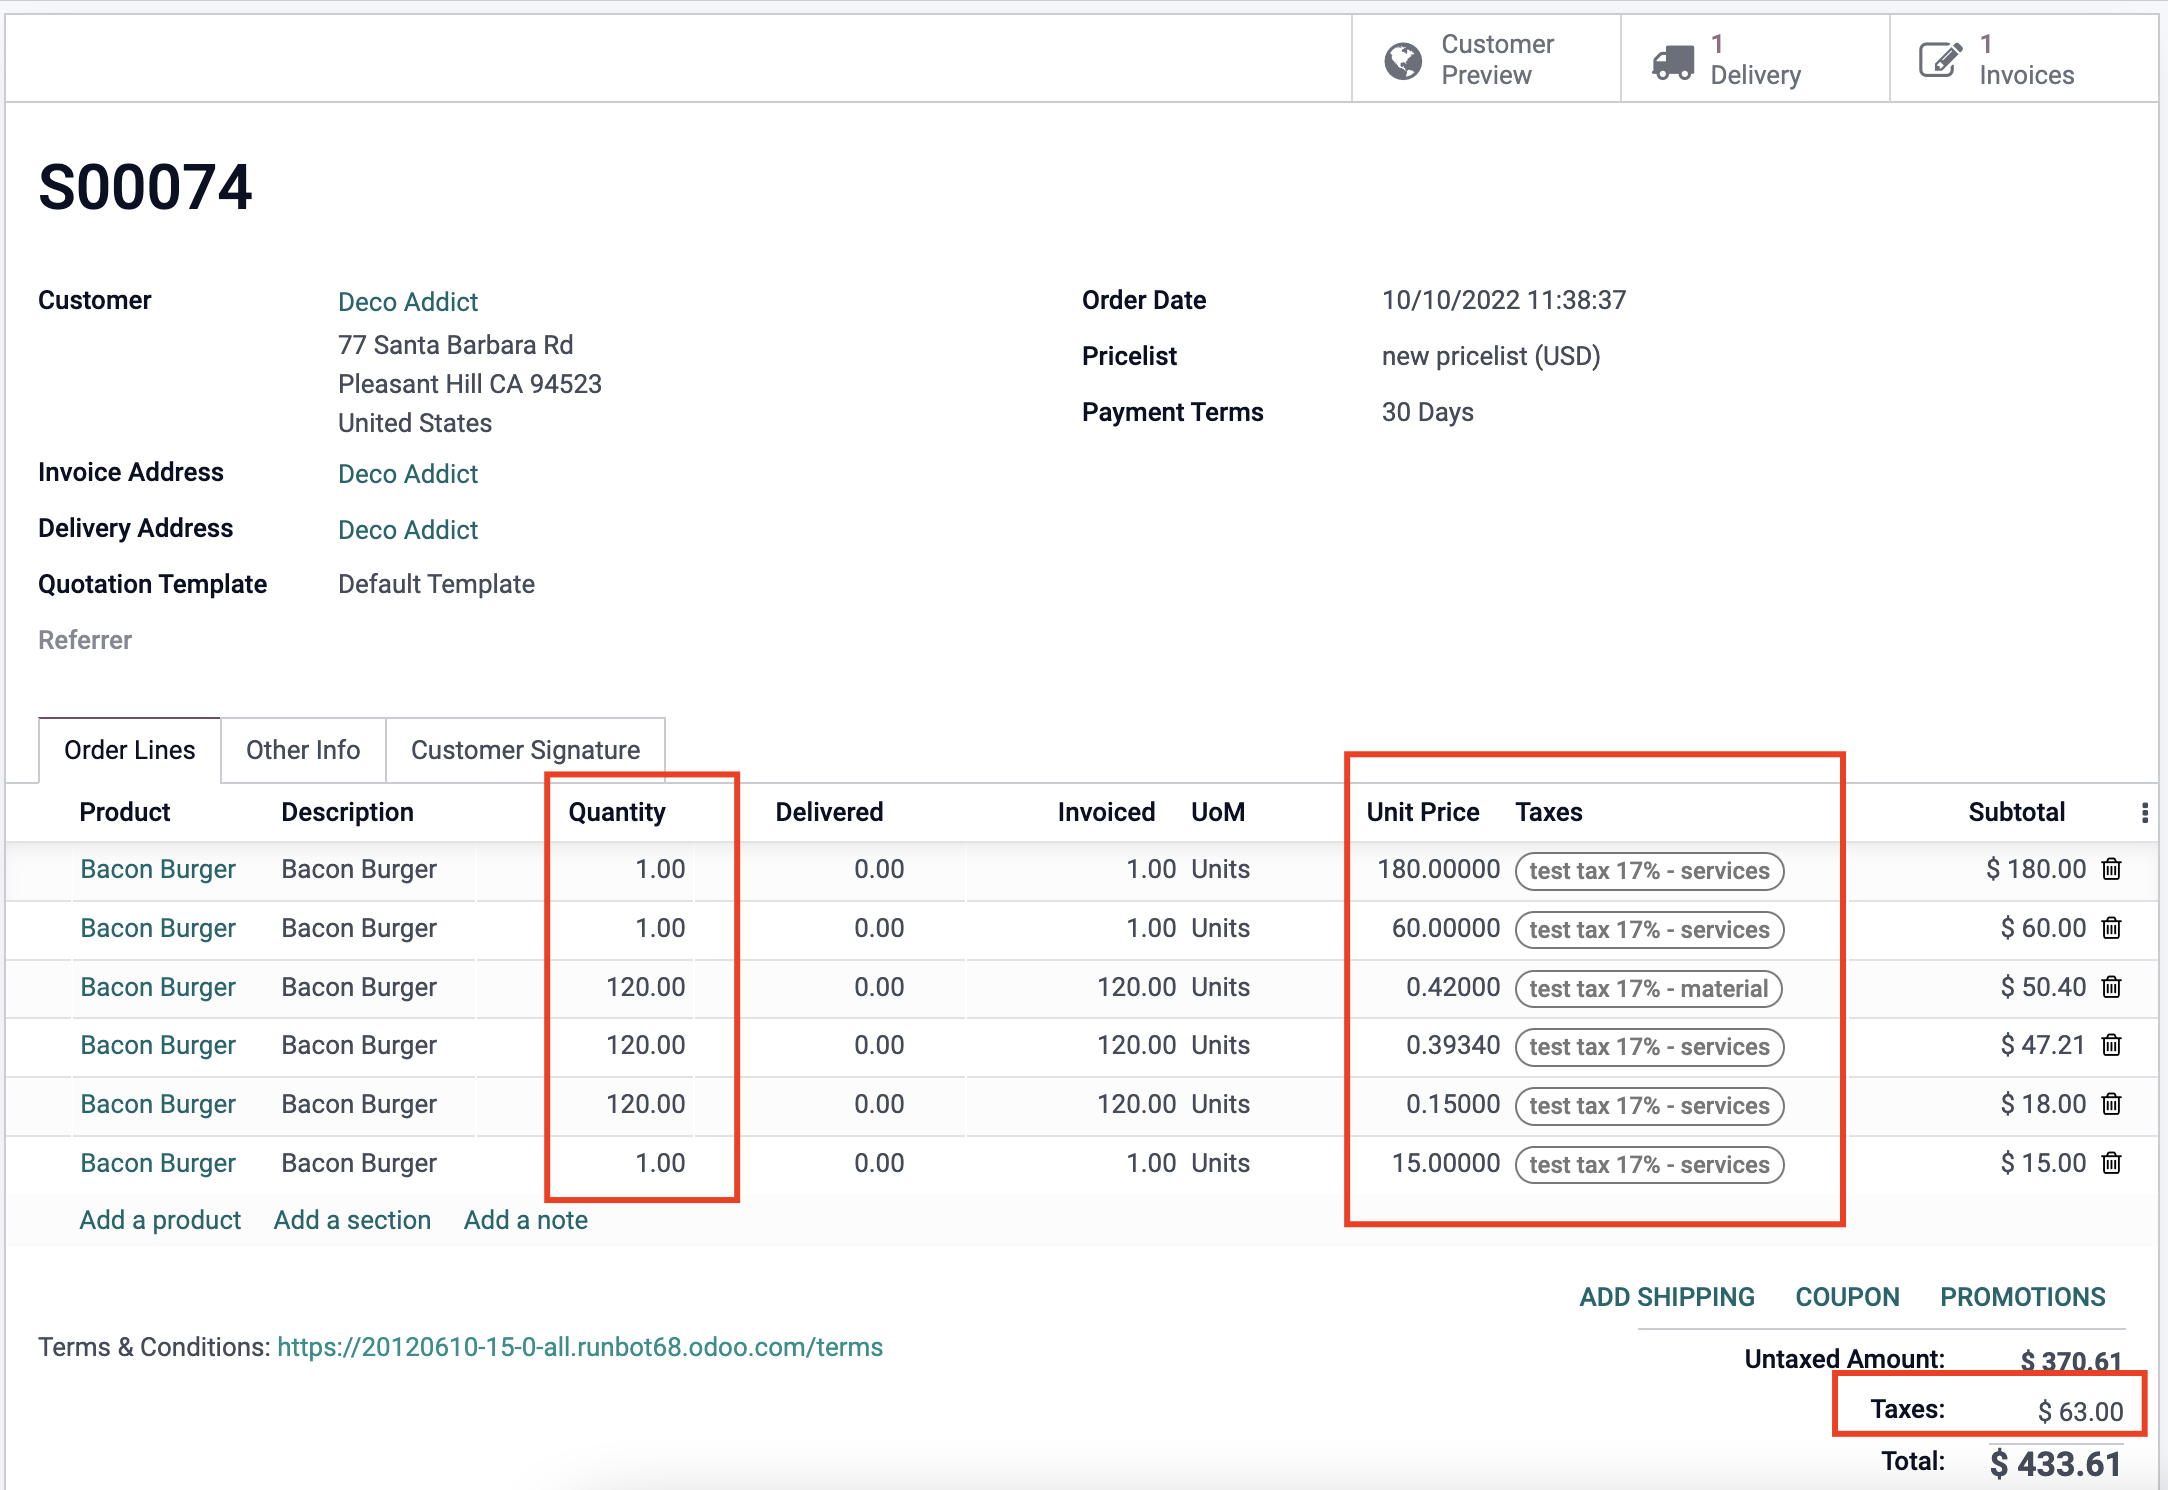
Task: Click Add a note link
Action: [526, 1220]
